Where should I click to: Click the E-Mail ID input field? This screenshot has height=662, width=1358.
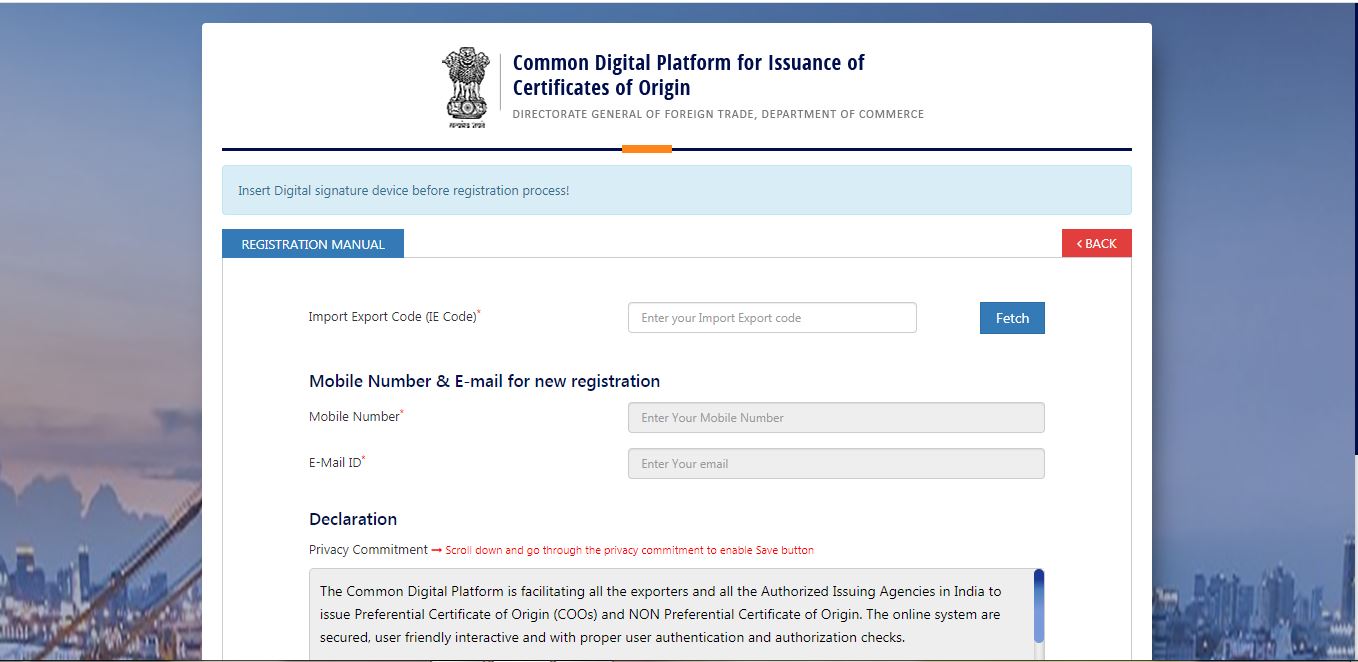[x=835, y=463]
